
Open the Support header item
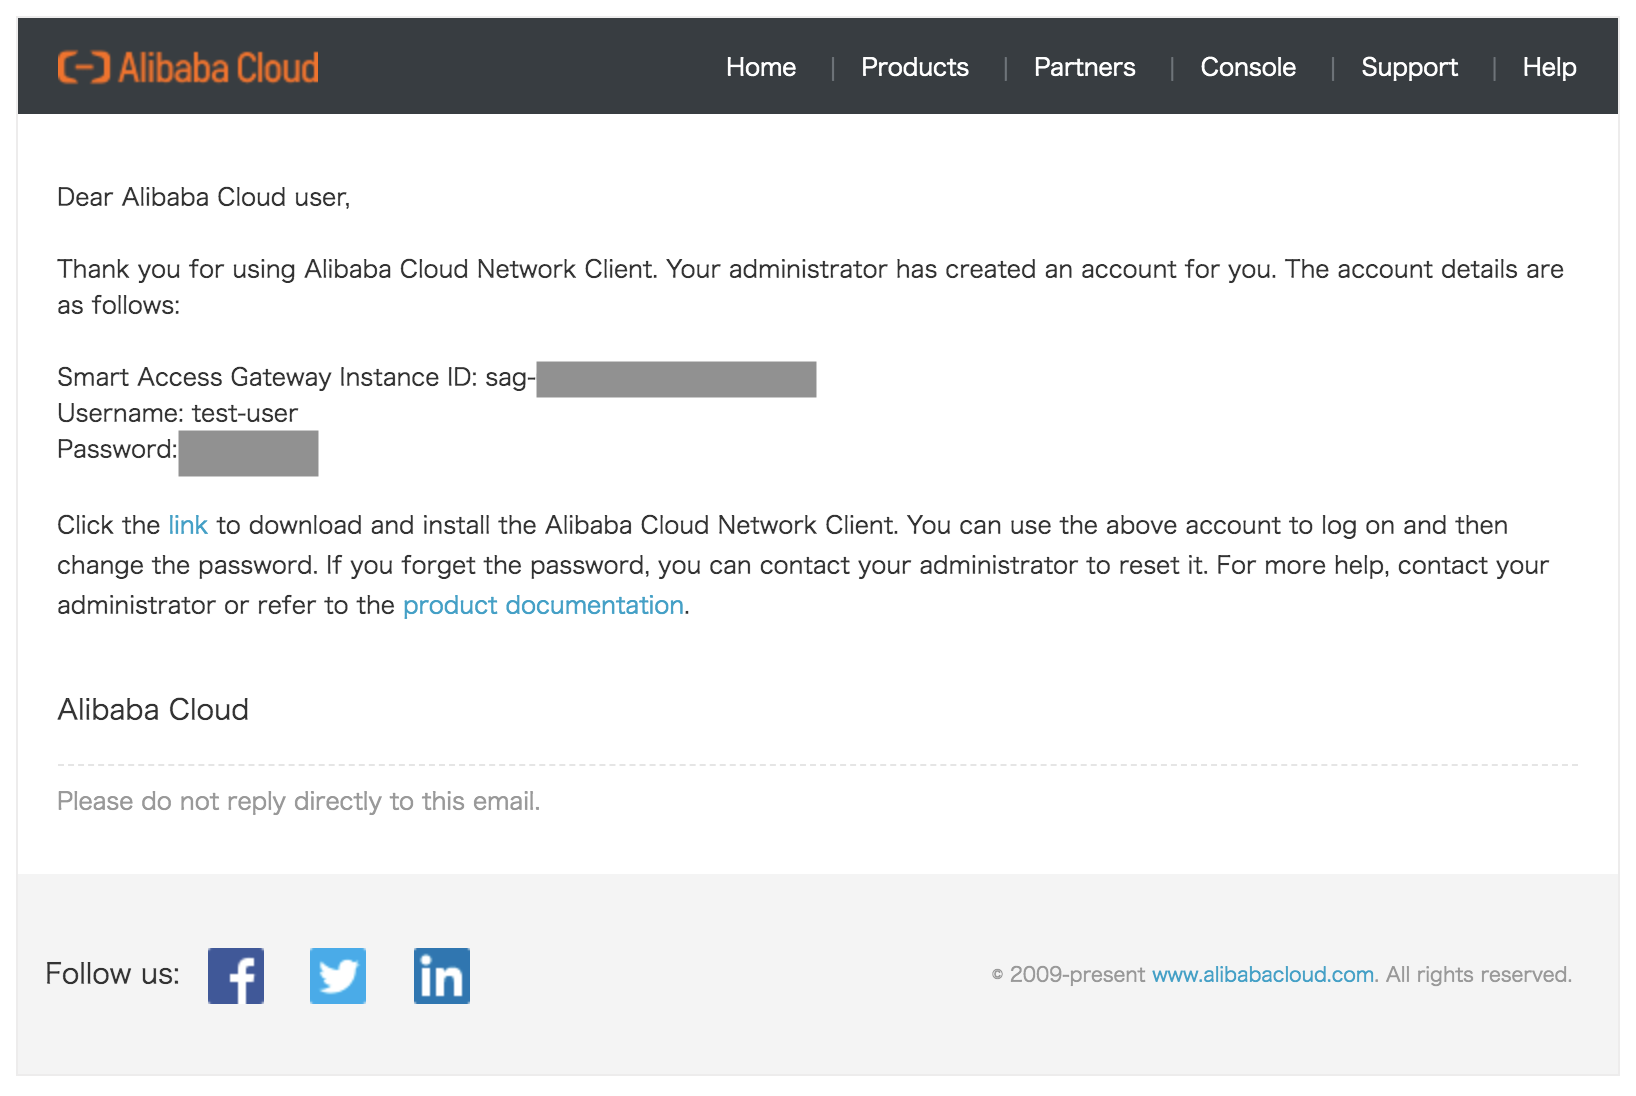[x=1409, y=67]
